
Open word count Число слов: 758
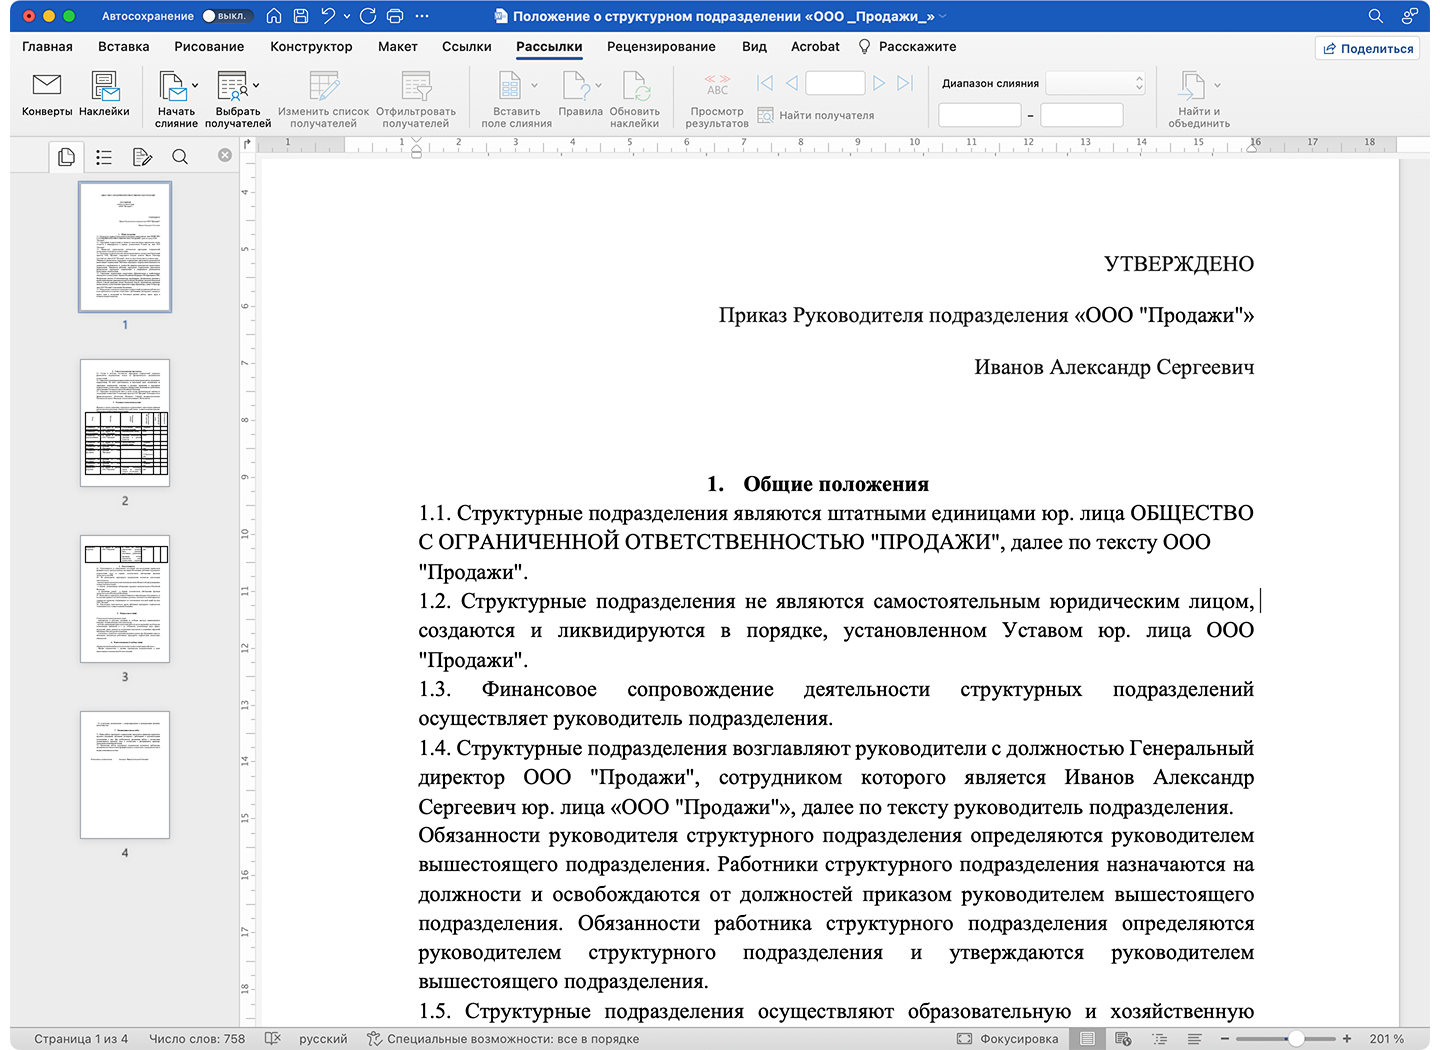tap(197, 1039)
